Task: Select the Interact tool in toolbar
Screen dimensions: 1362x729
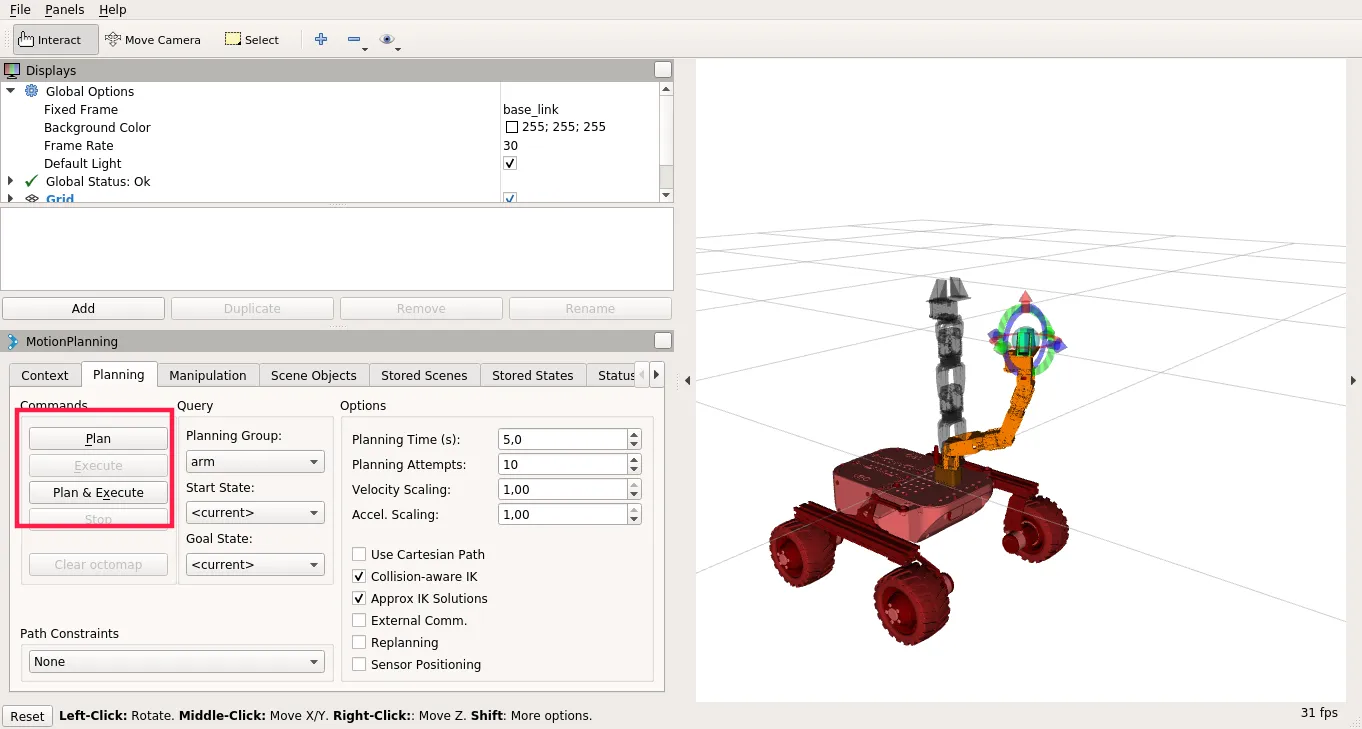Action: (56, 40)
